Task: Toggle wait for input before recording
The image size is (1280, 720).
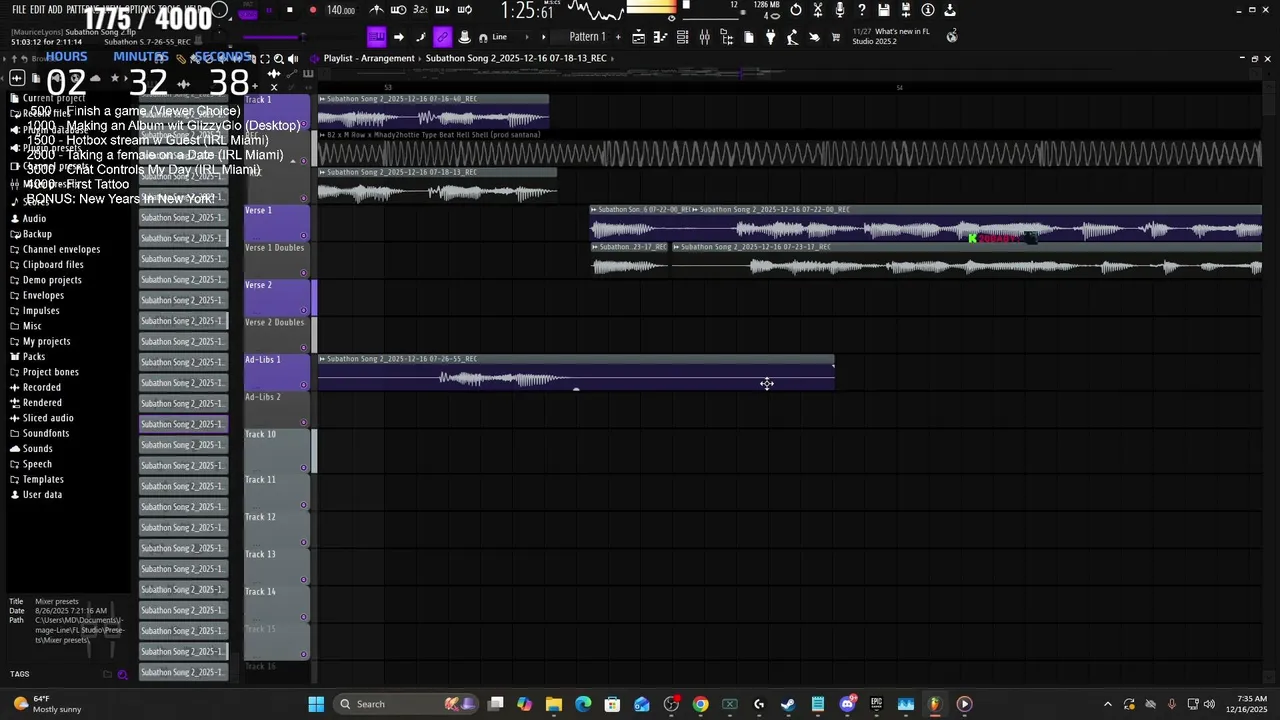Action: pos(398,10)
